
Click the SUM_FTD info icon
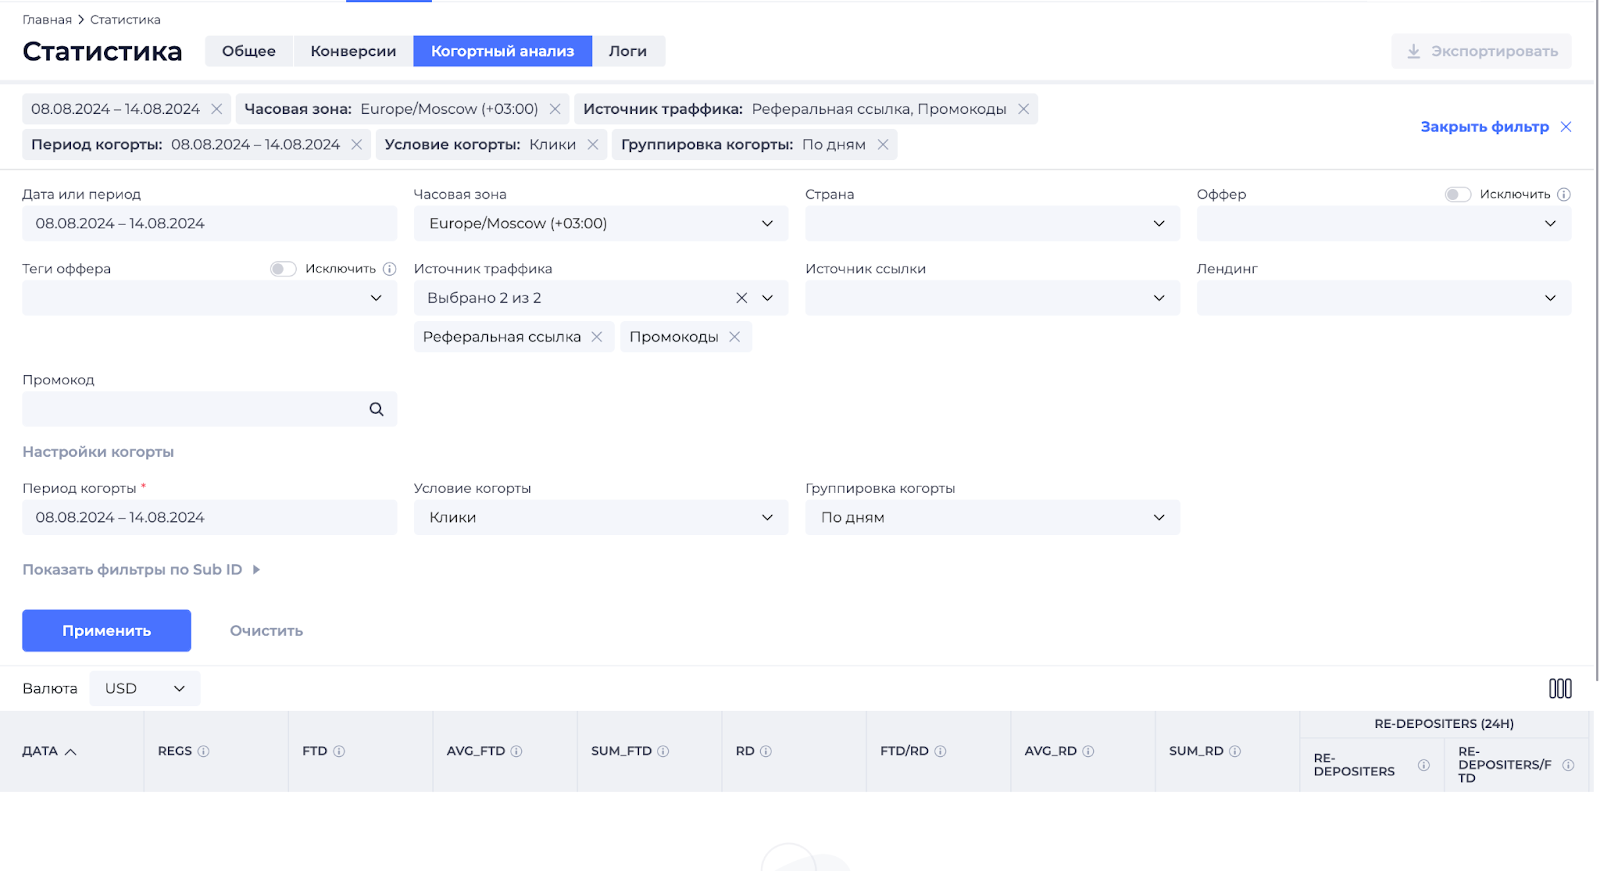click(x=663, y=751)
